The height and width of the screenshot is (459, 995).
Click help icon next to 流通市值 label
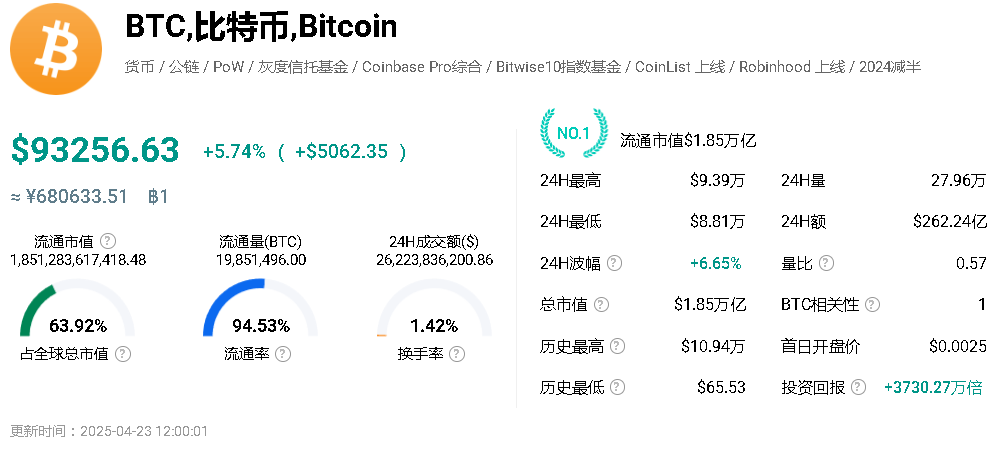coord(107,241)
